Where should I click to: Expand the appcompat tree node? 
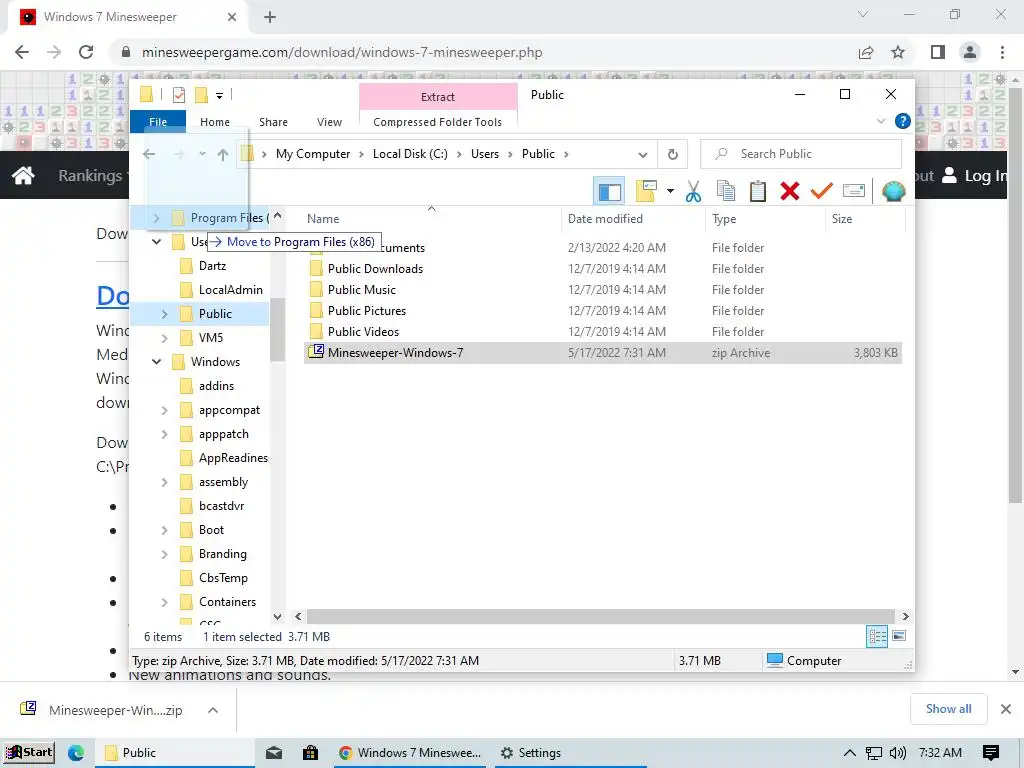[x=165, y=410]
